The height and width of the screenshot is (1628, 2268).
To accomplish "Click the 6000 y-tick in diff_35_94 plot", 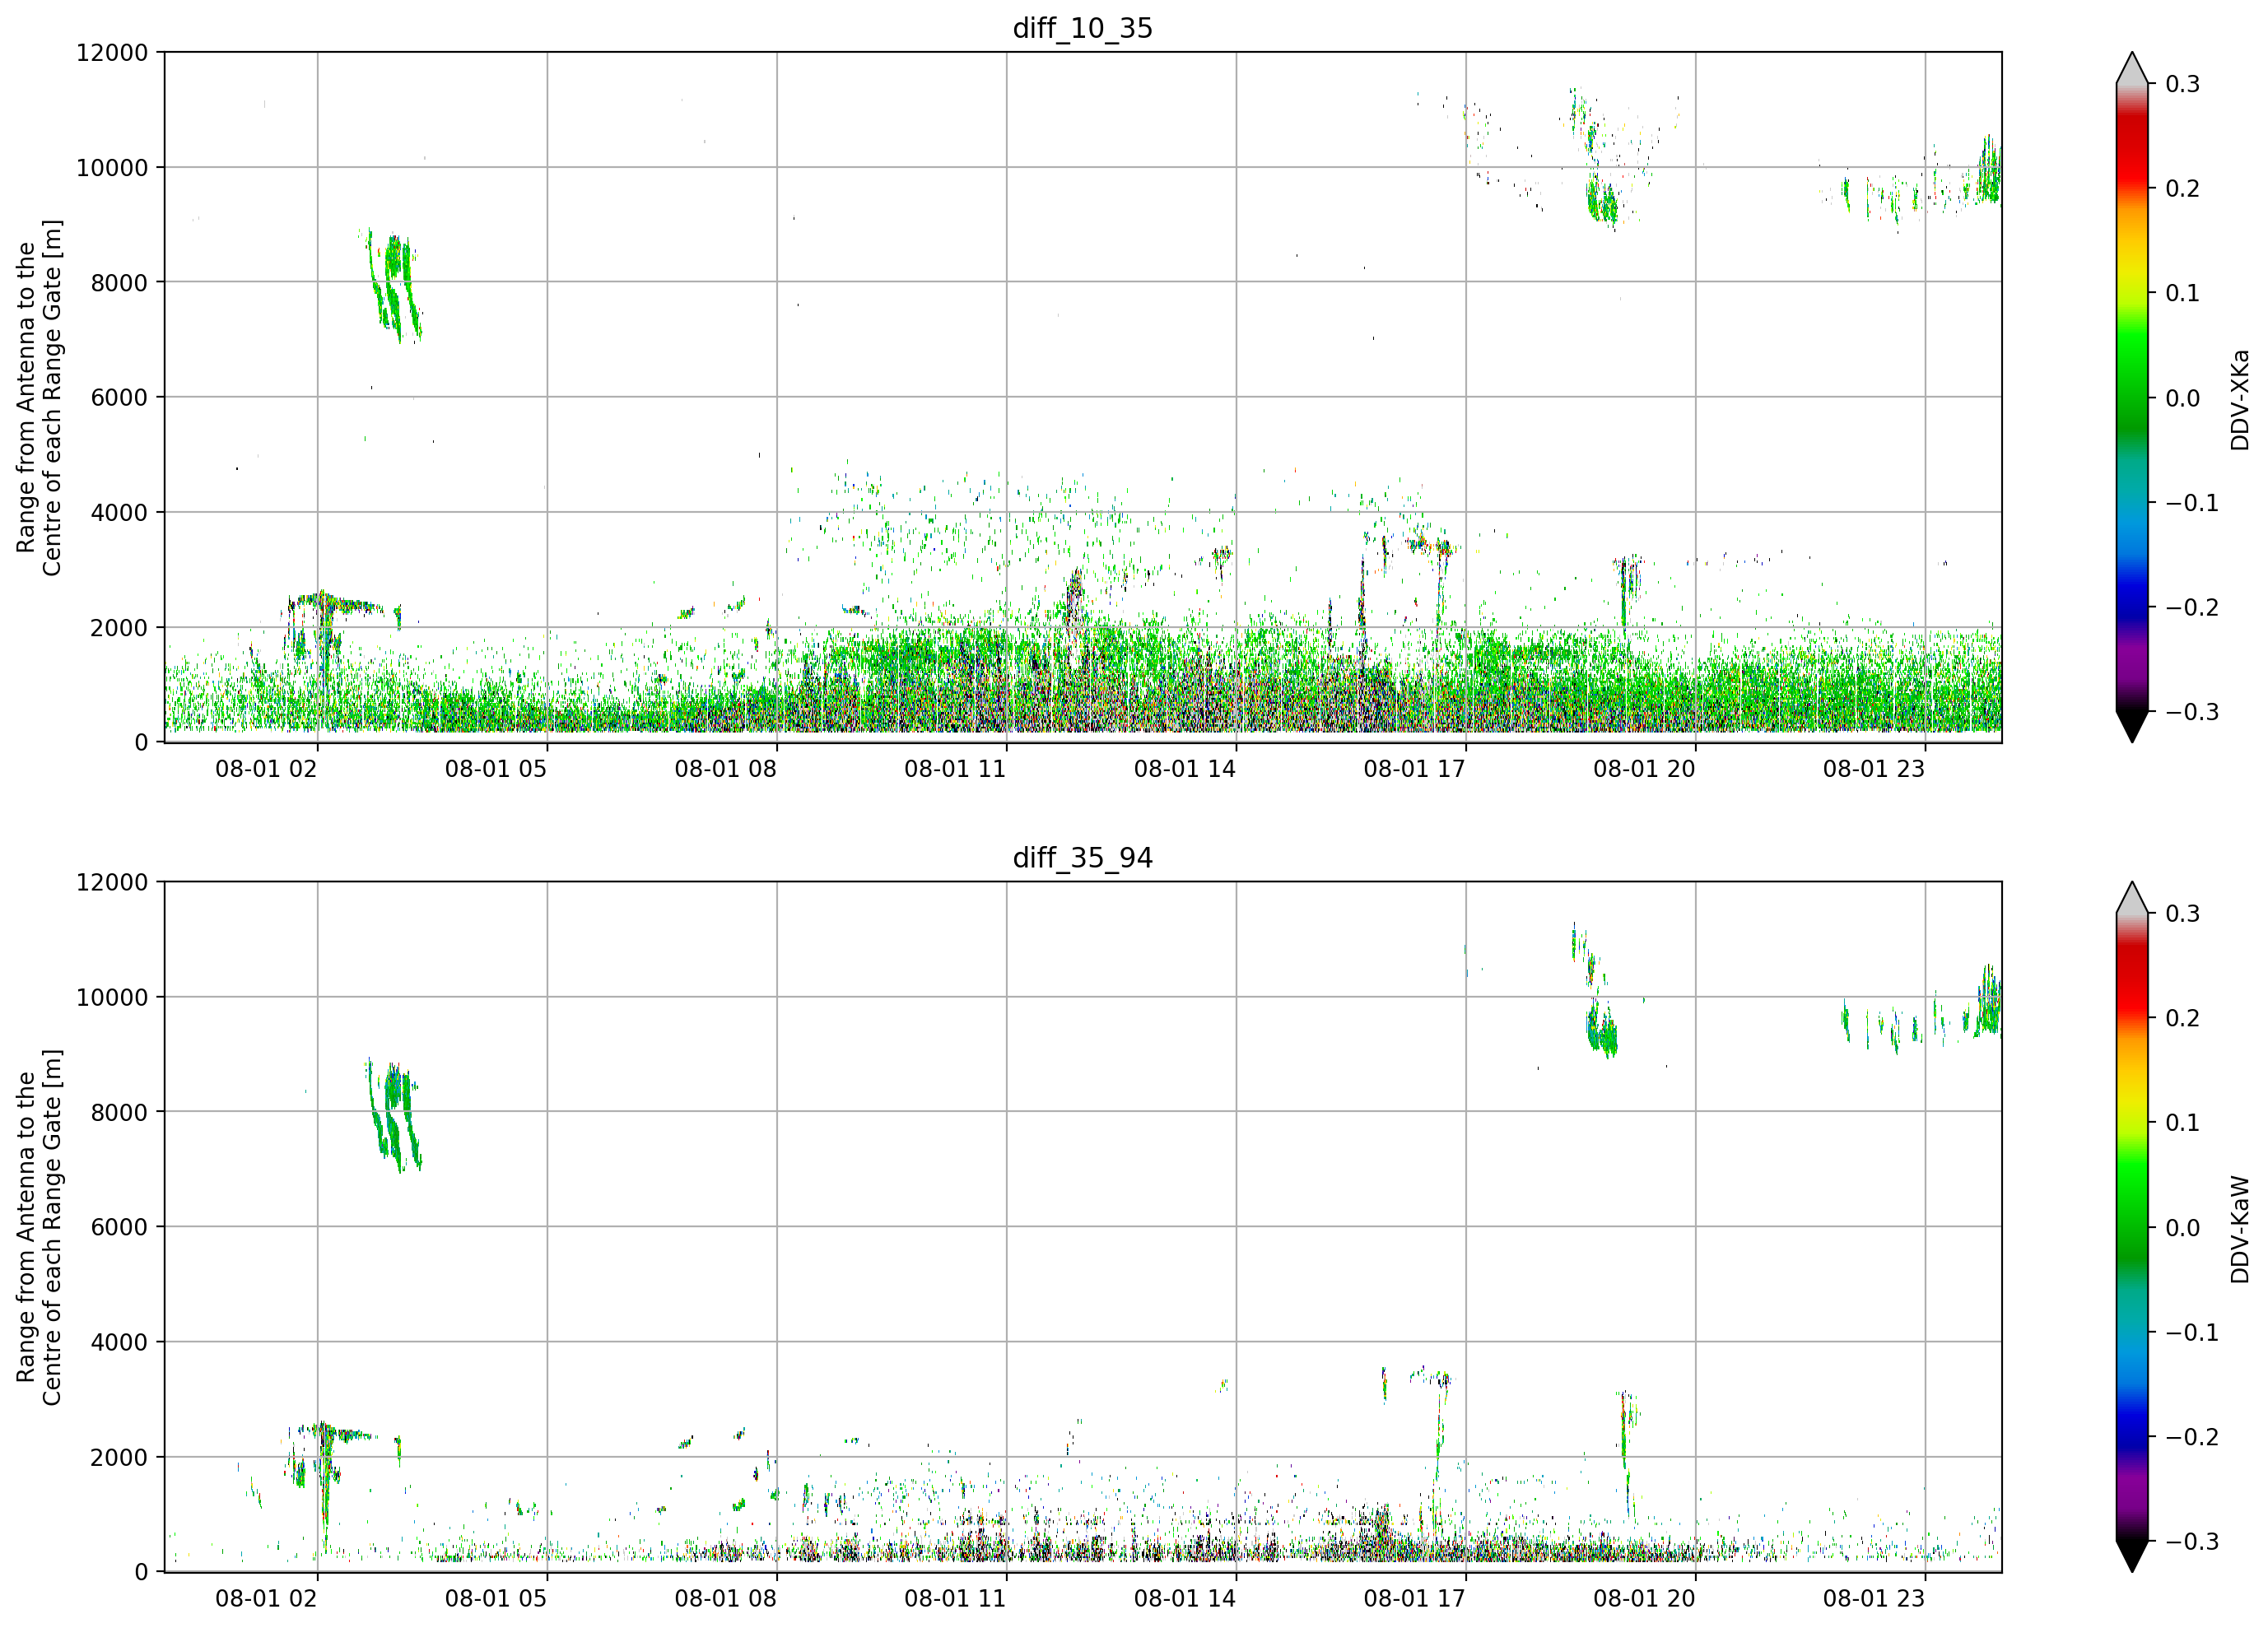I will [119, 1227].
